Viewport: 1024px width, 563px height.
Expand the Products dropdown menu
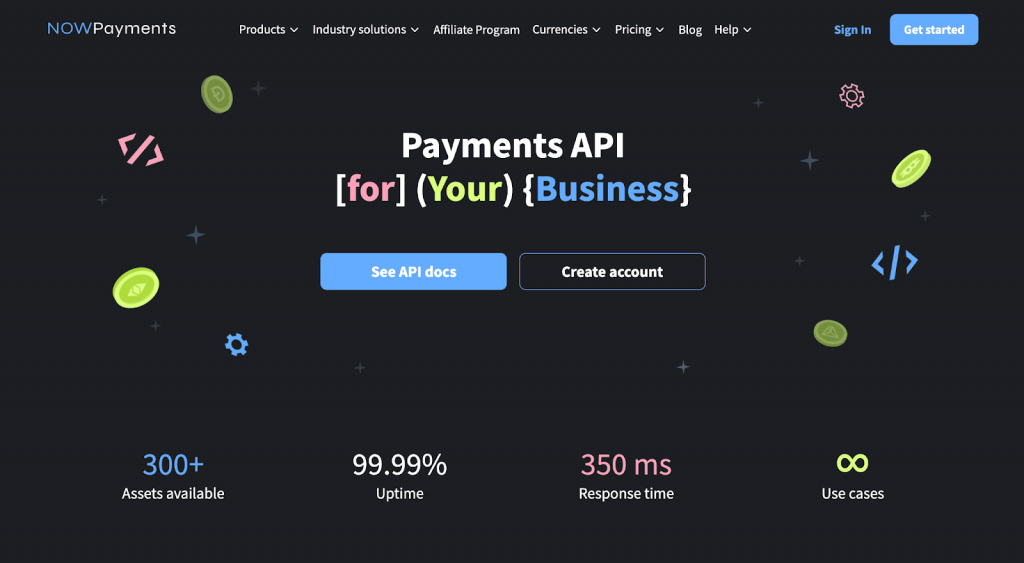click(x=268, y=30)
